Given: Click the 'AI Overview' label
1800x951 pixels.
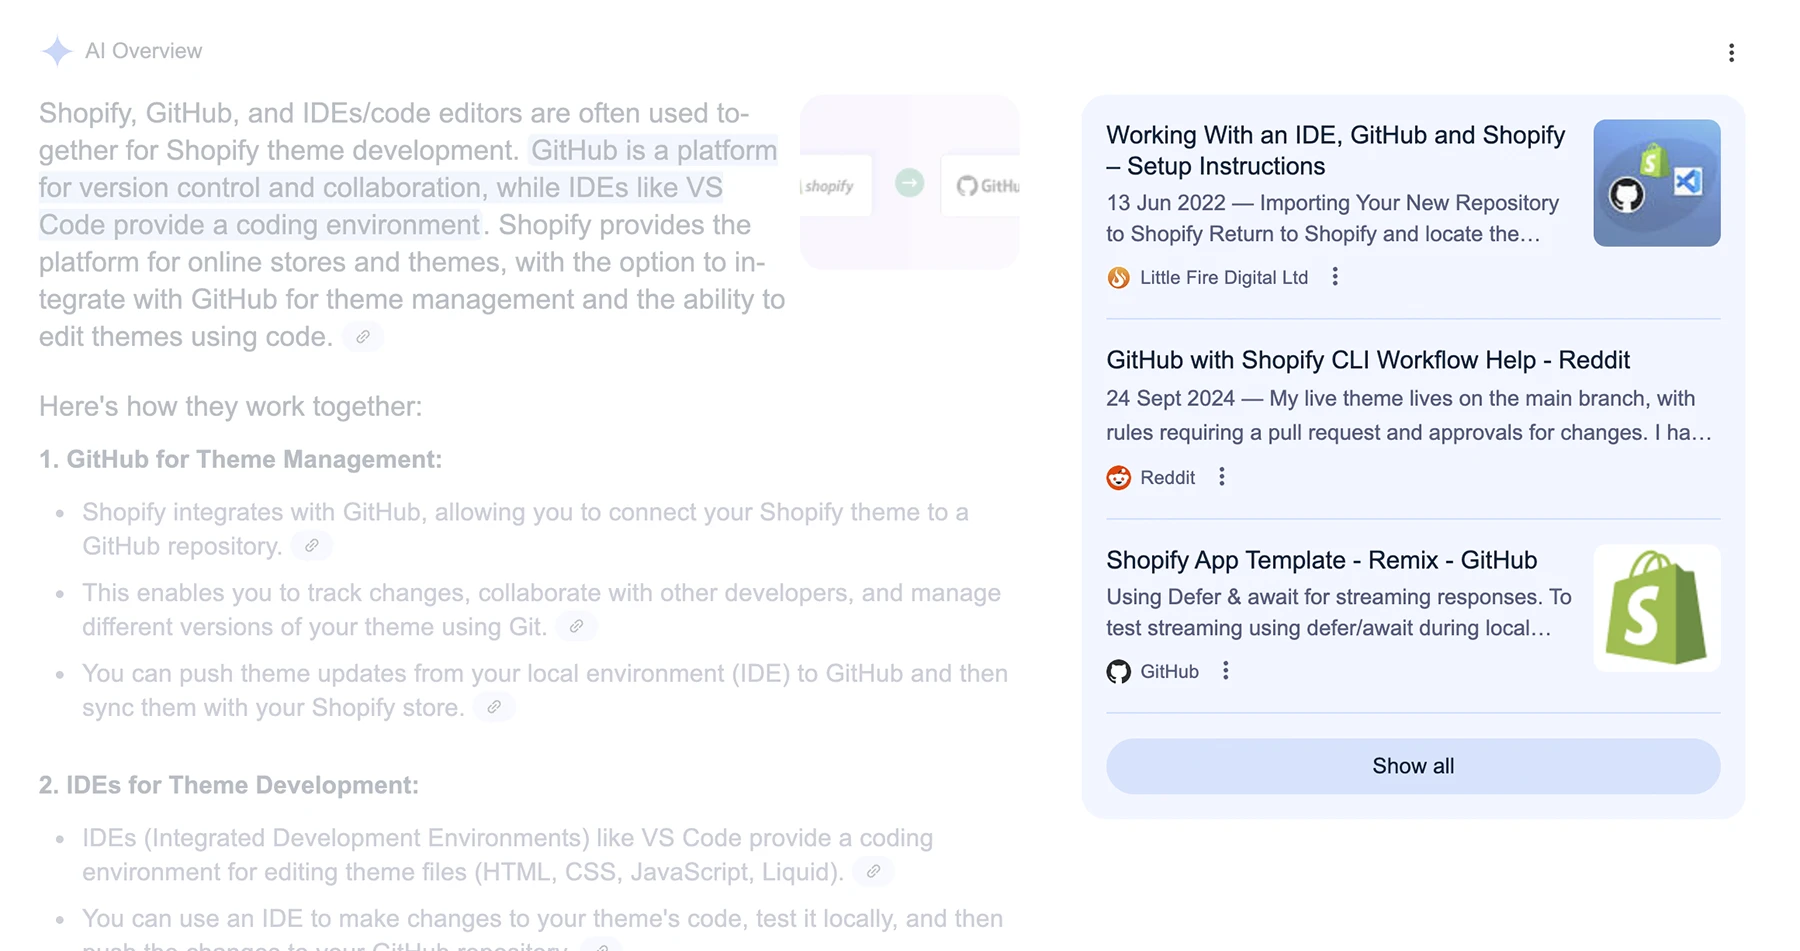Looking at the screenshot, I should point(143,51).
